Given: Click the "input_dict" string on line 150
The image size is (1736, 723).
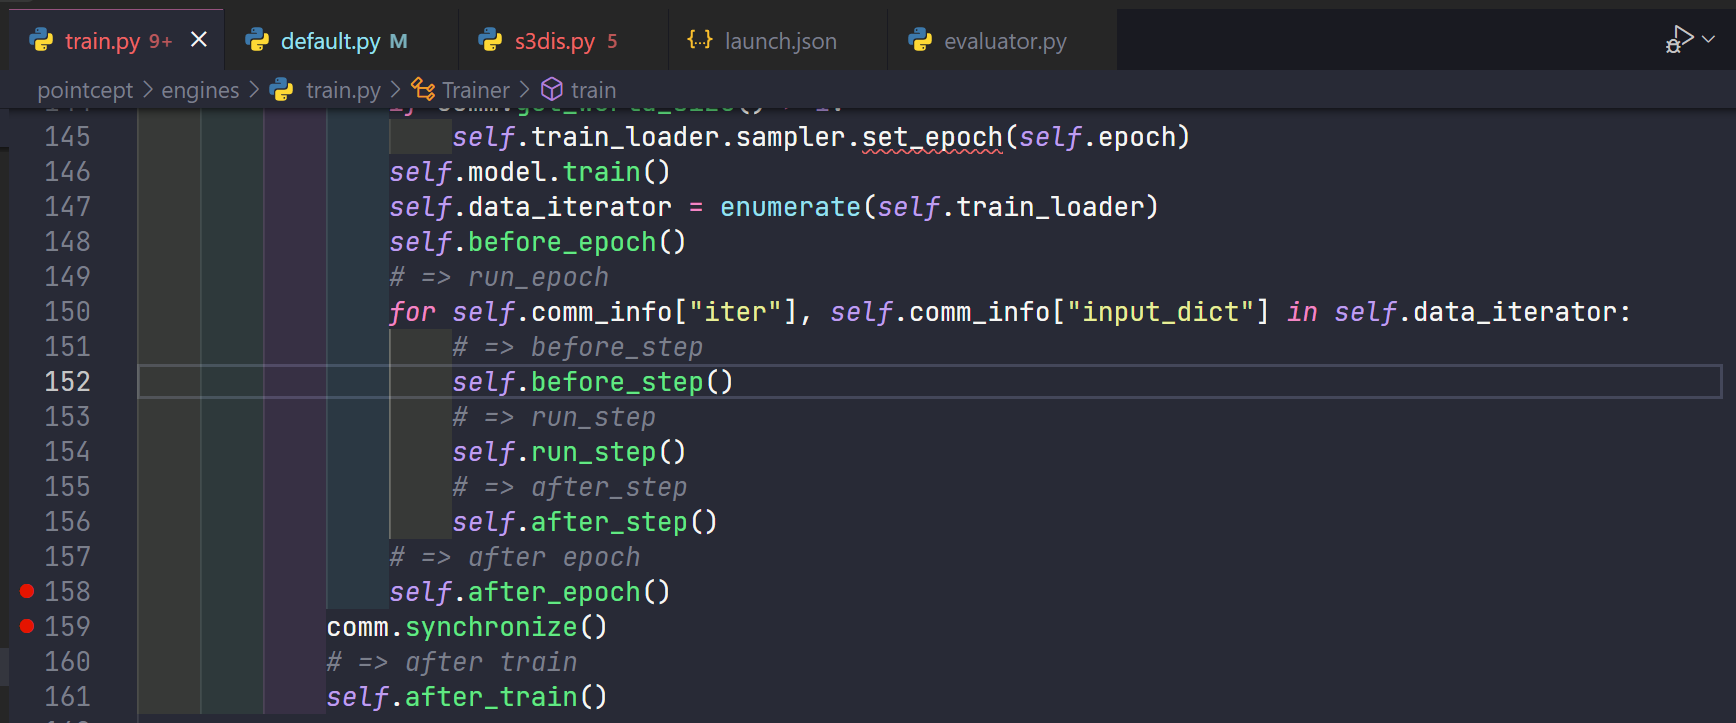Looking at the screenshot, I should pyautogui.click(x=1161, y=312).
